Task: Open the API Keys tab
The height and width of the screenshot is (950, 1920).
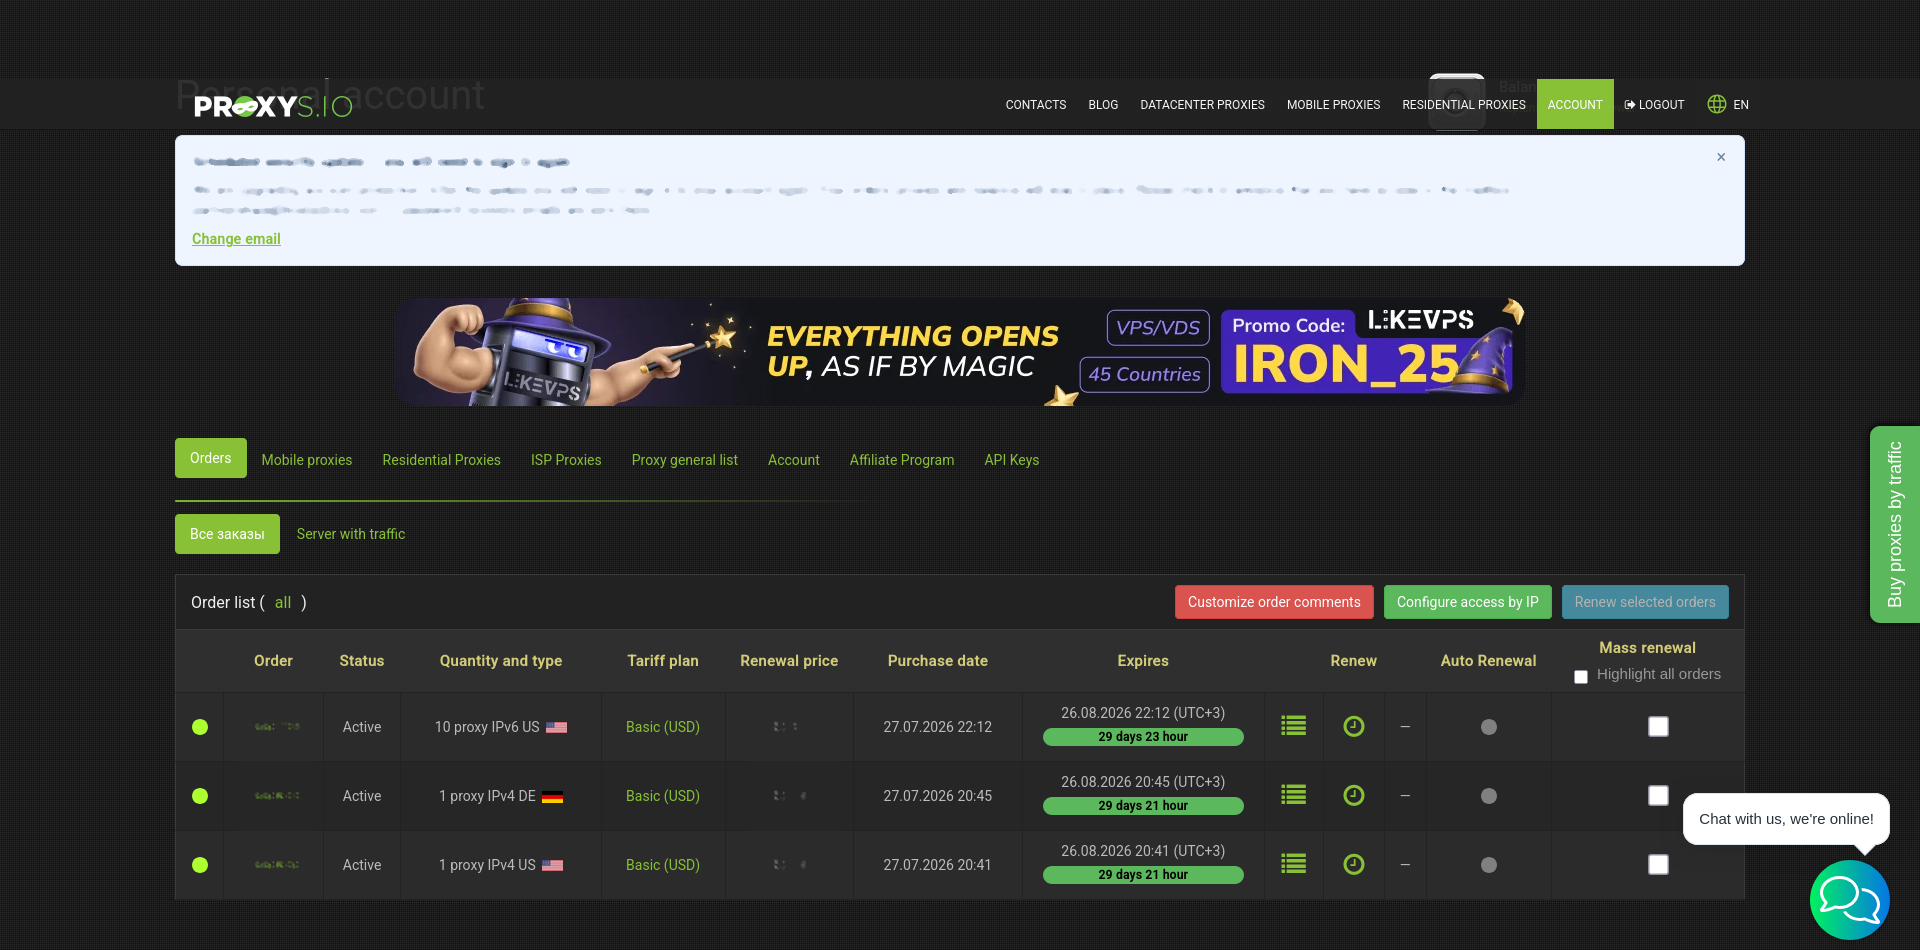Action: click(1012, 460)
